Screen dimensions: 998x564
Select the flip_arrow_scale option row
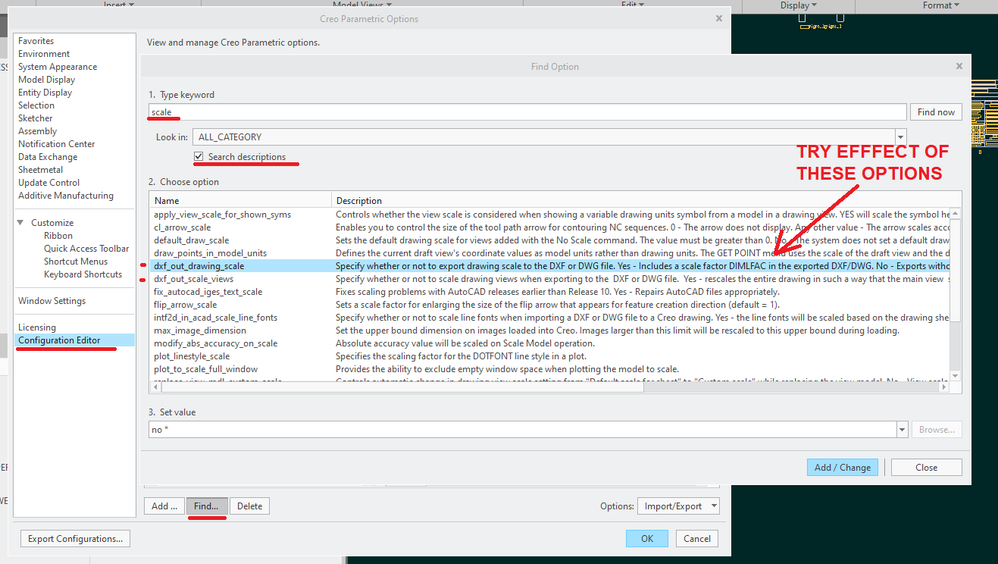pos(549,304)
